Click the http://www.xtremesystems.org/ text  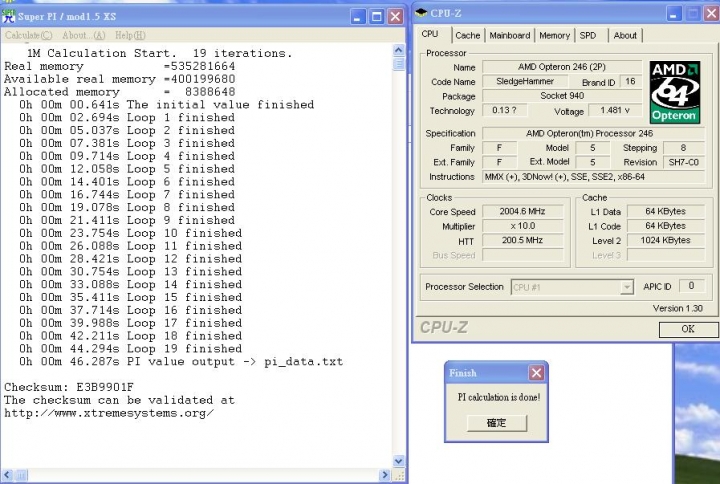pos(109,413)
